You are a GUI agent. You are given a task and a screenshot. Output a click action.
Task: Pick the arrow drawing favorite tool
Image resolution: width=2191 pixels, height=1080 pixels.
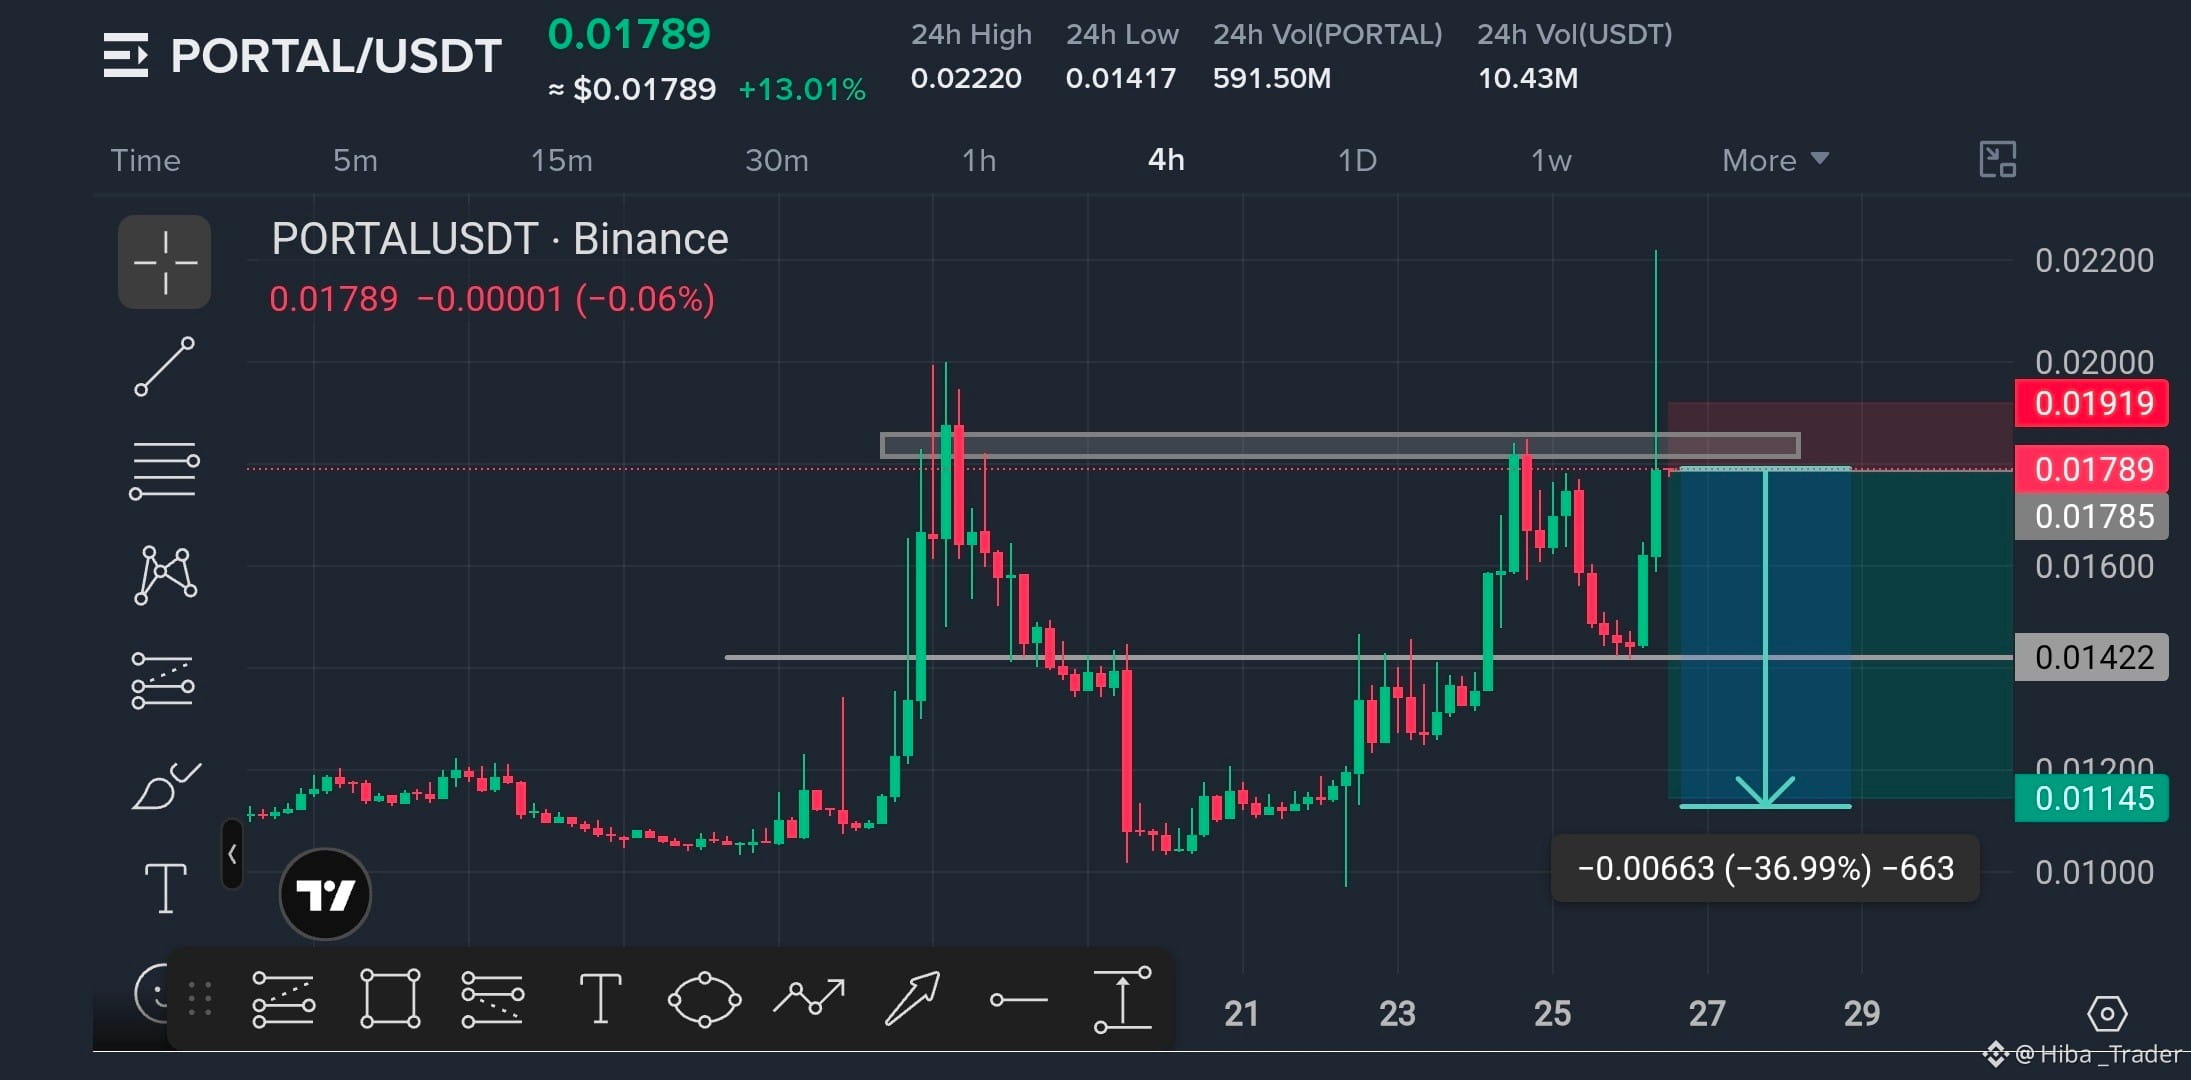click(x=912, y=998)
